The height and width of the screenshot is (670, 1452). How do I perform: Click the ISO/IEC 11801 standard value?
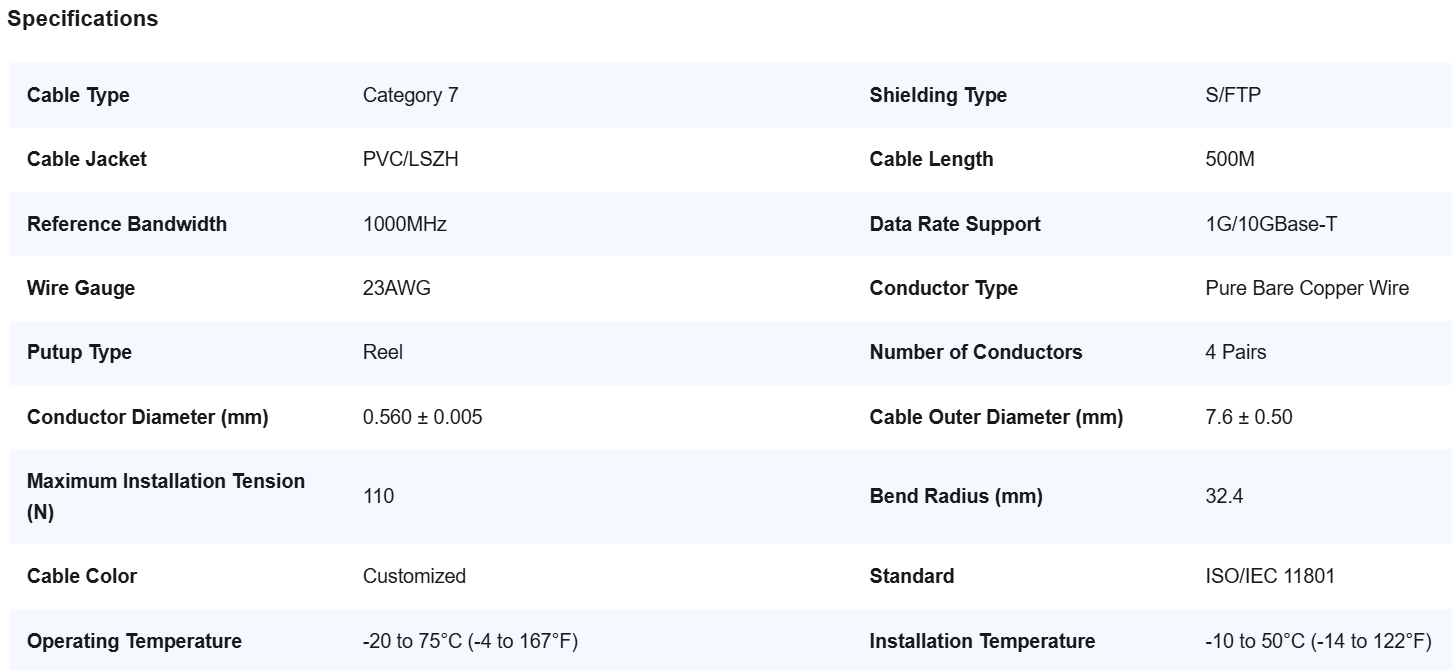[1270, 576]
